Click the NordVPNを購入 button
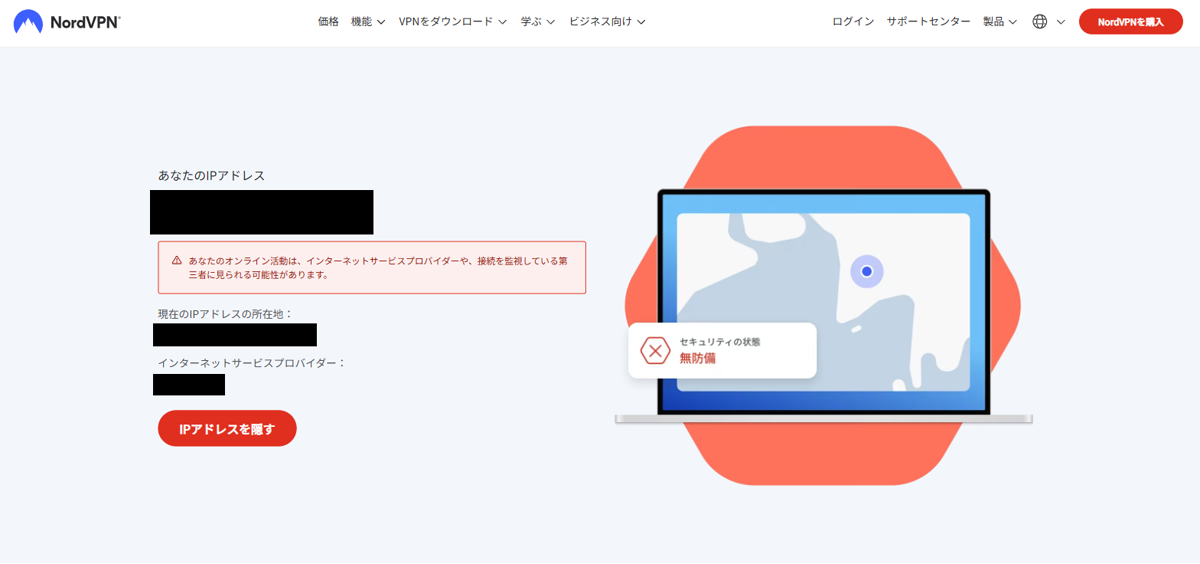The height and width of the screenshot is (564, 1200). pos(1131,21)
